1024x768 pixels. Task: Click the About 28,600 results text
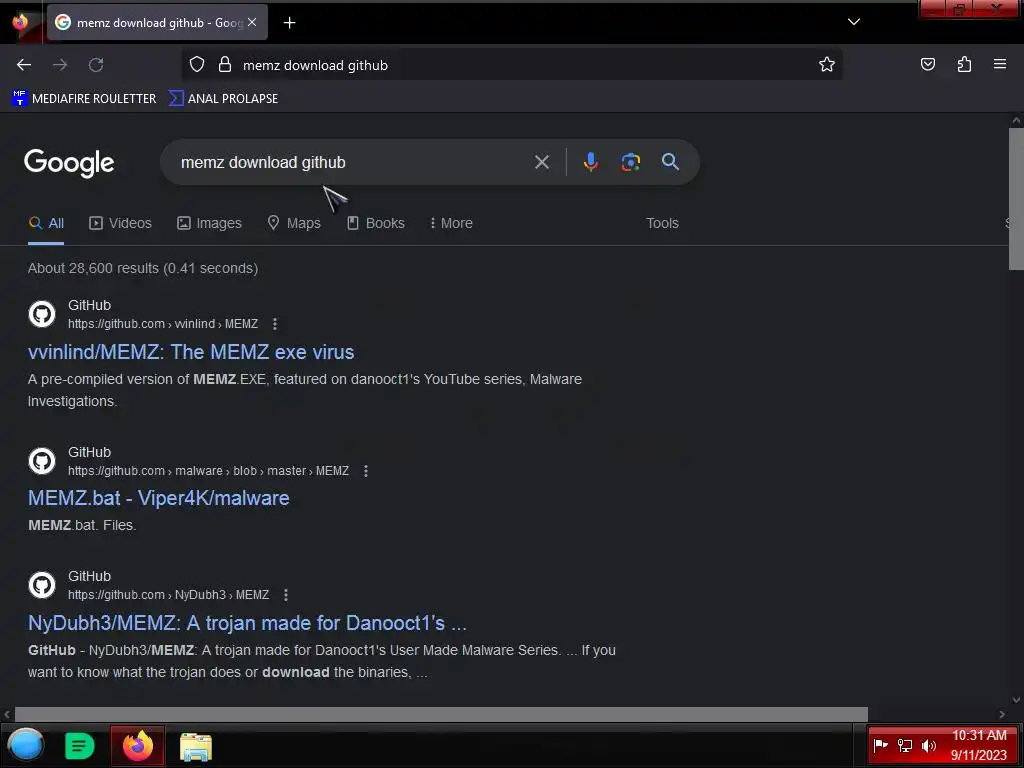143,268
